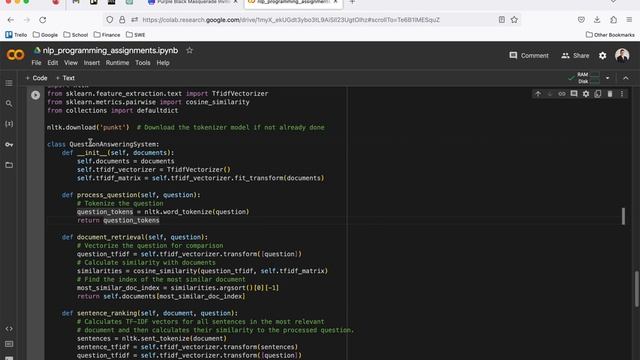Open the Help menu
This screenshot has height=360, width=640.
tap(163, 63)
